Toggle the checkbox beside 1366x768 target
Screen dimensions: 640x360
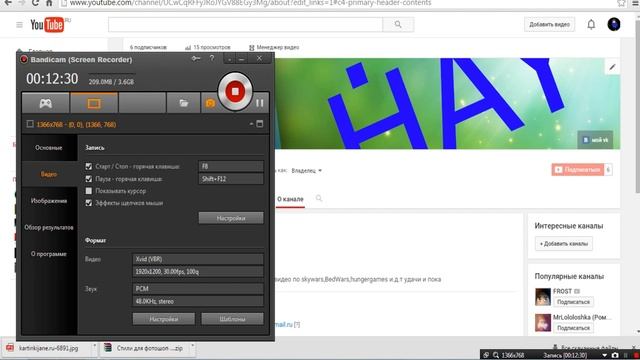click(x=30, y=124)
